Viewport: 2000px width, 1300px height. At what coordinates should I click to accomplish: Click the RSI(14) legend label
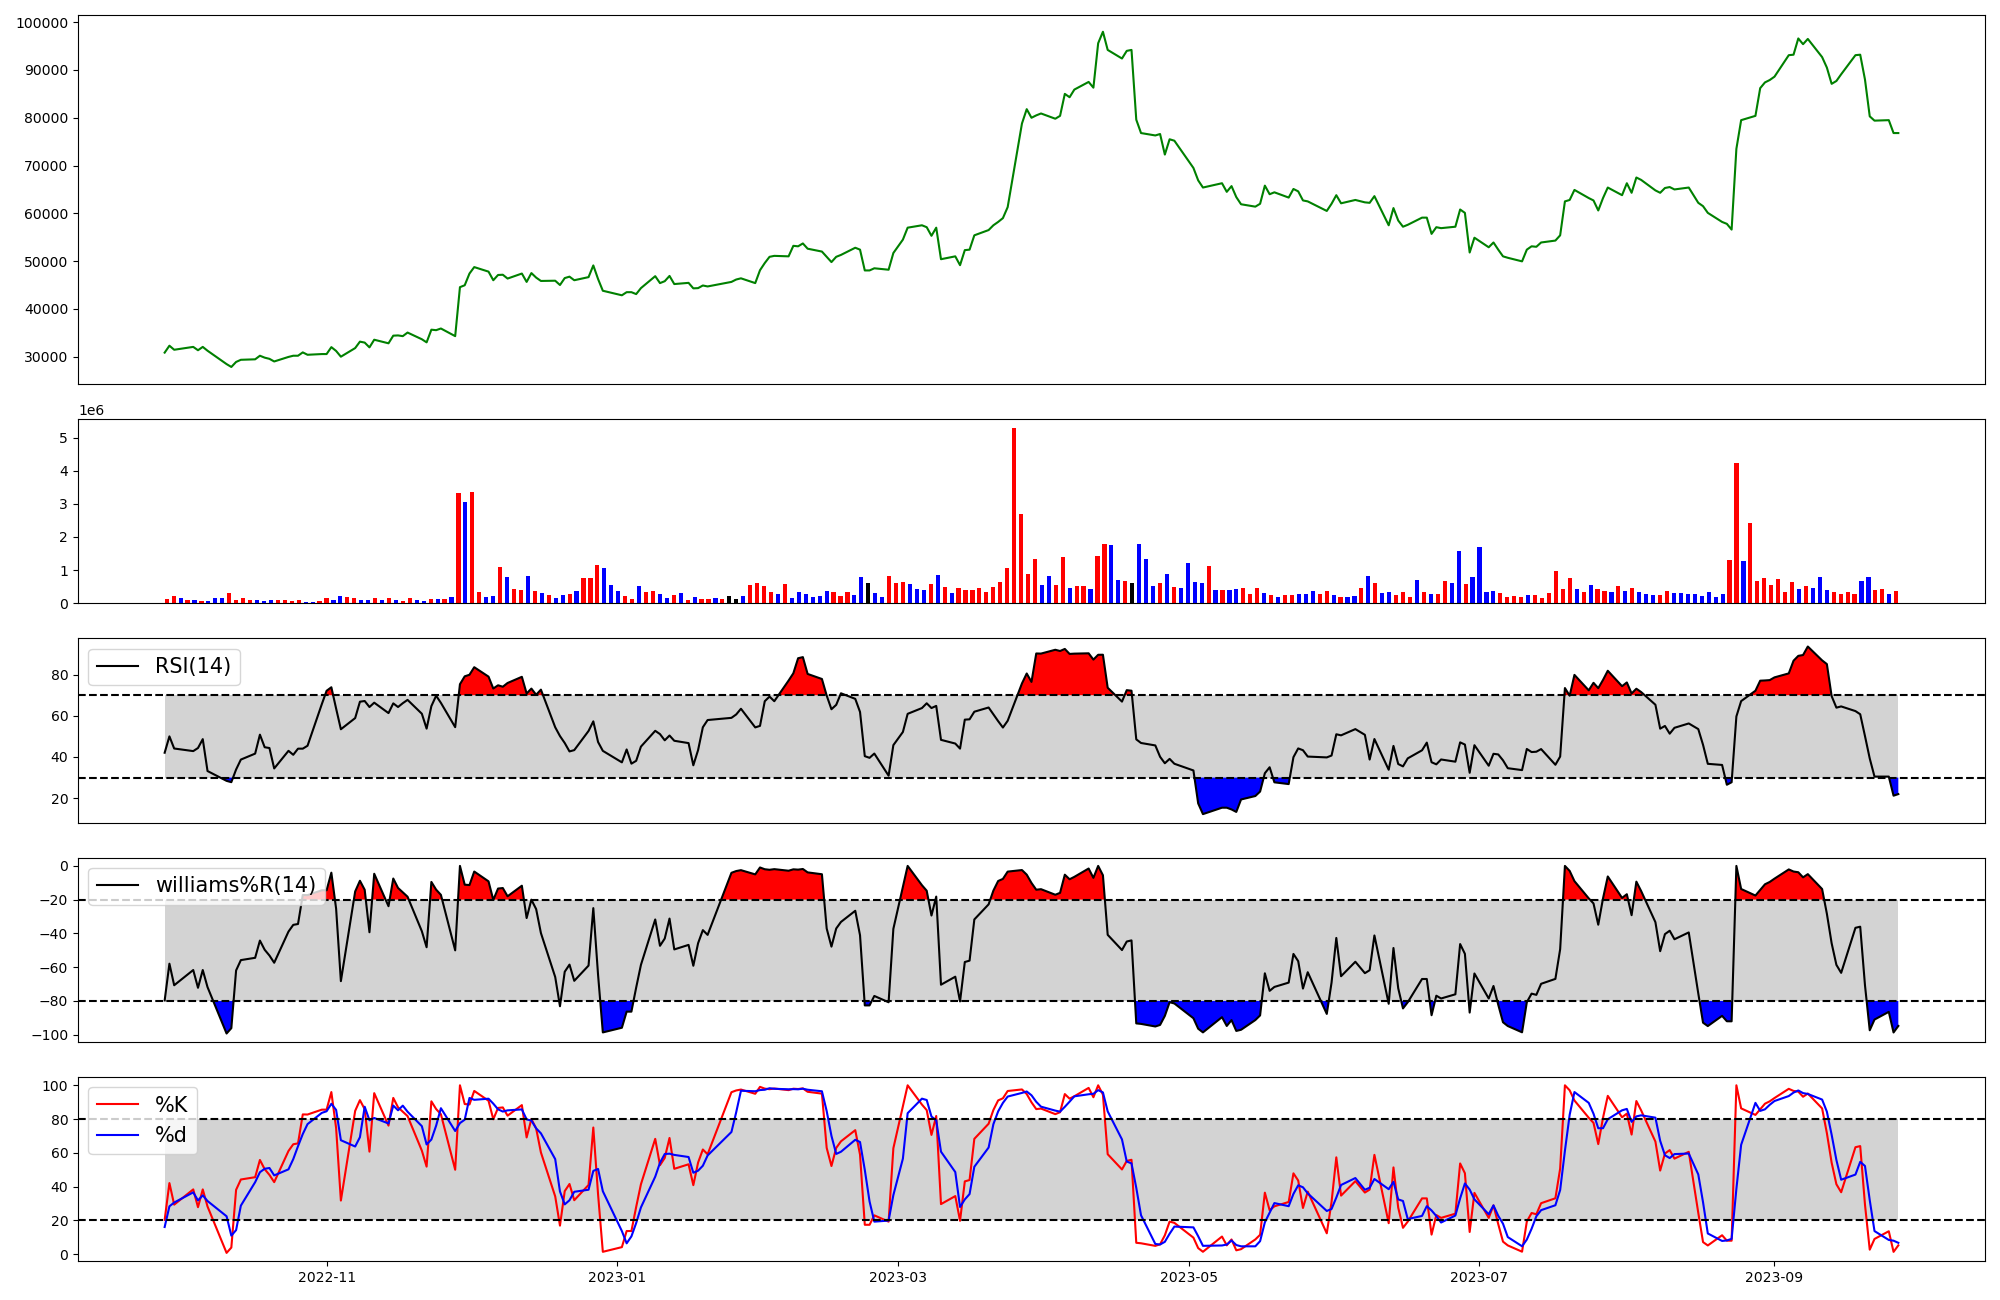(192, 666)
